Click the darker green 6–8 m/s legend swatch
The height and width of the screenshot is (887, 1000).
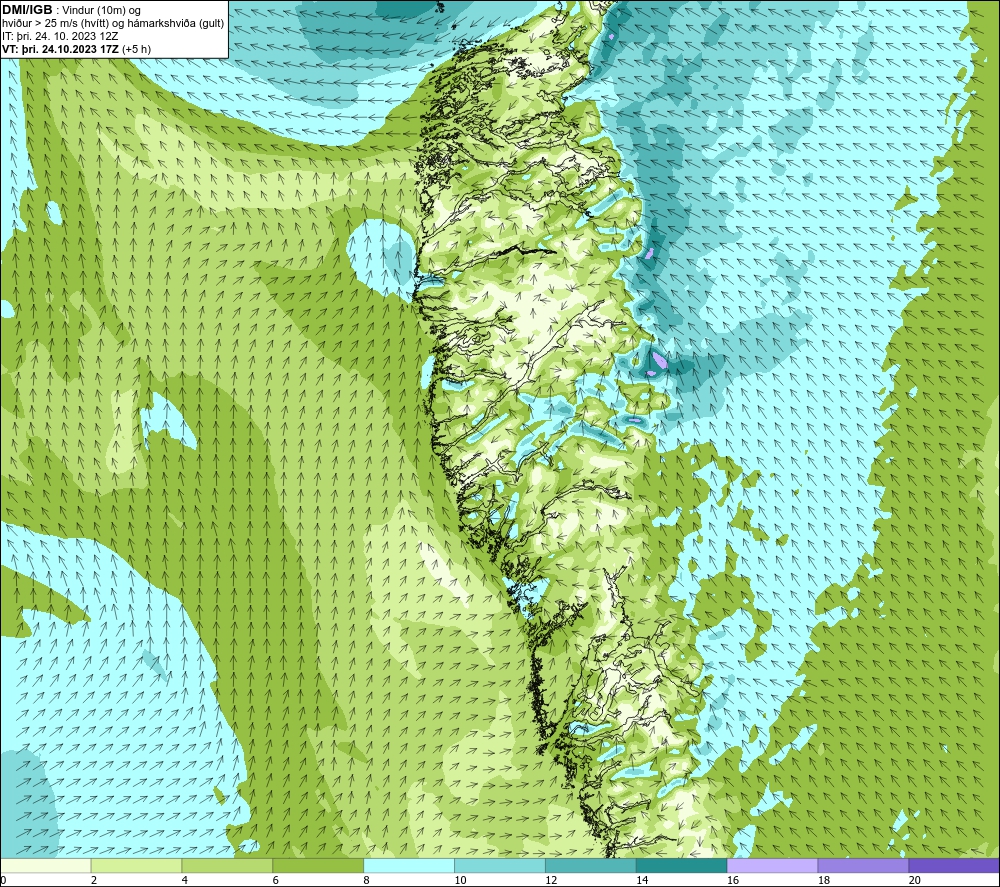[x=318, y=865]
